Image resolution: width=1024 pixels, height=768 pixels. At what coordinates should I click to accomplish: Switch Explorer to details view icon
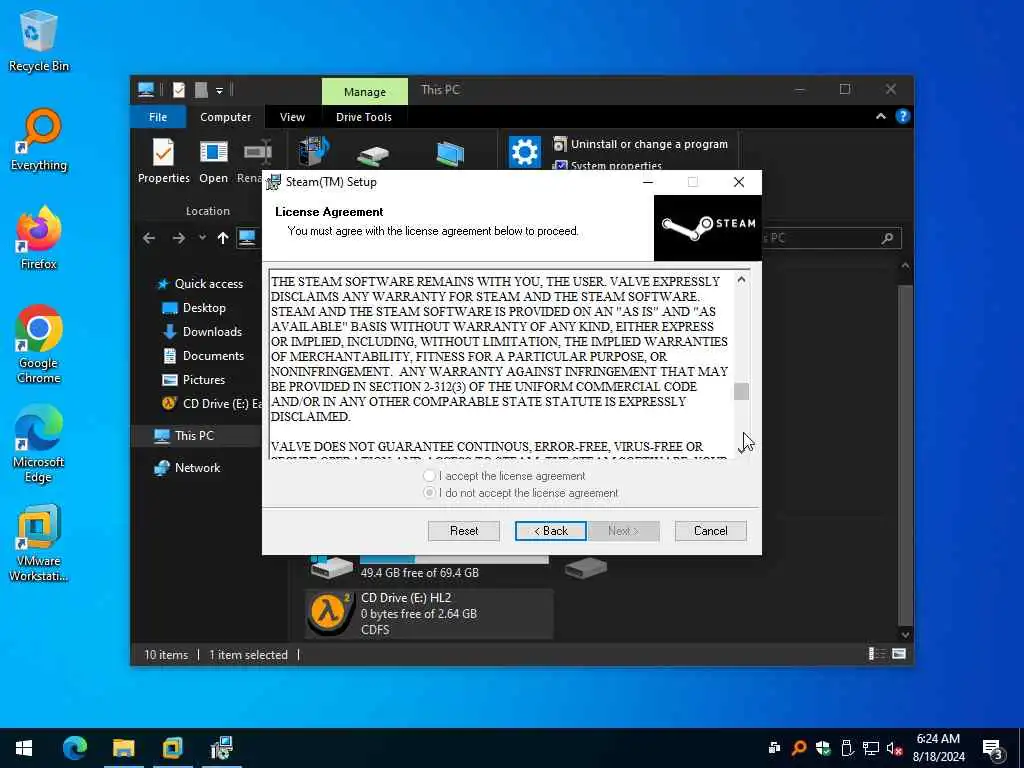(876, 654)
